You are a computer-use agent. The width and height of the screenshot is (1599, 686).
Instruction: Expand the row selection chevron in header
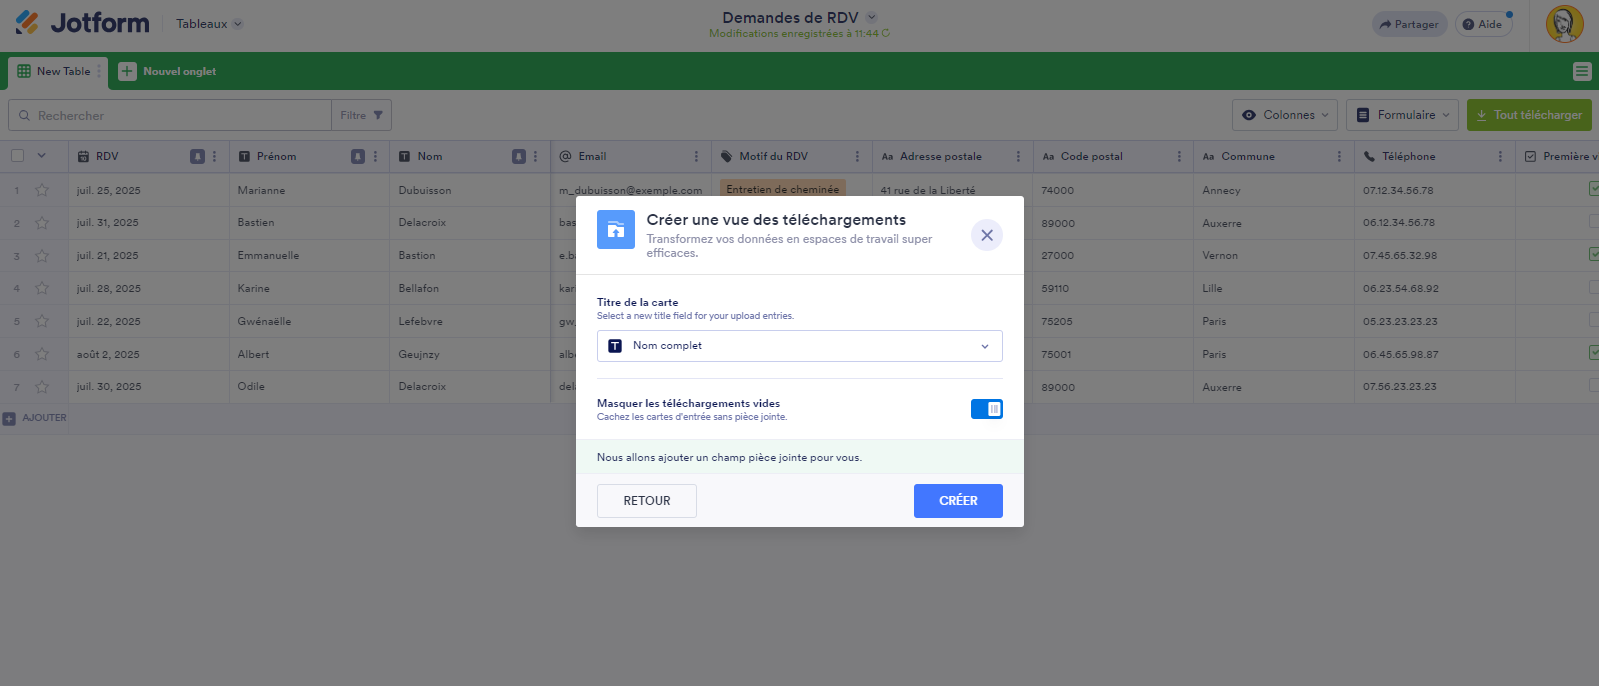coord(42,156)
